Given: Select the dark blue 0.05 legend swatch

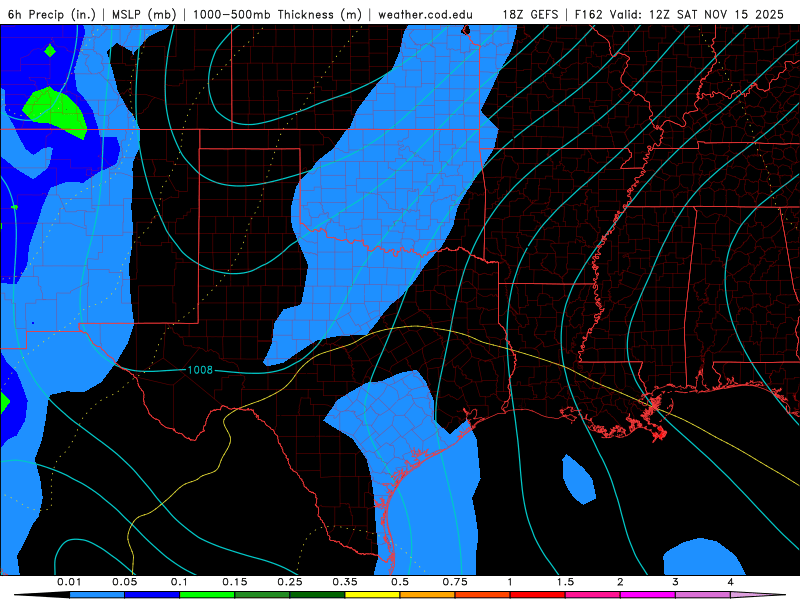Looking at the screenshot, I should click(152, 595).
